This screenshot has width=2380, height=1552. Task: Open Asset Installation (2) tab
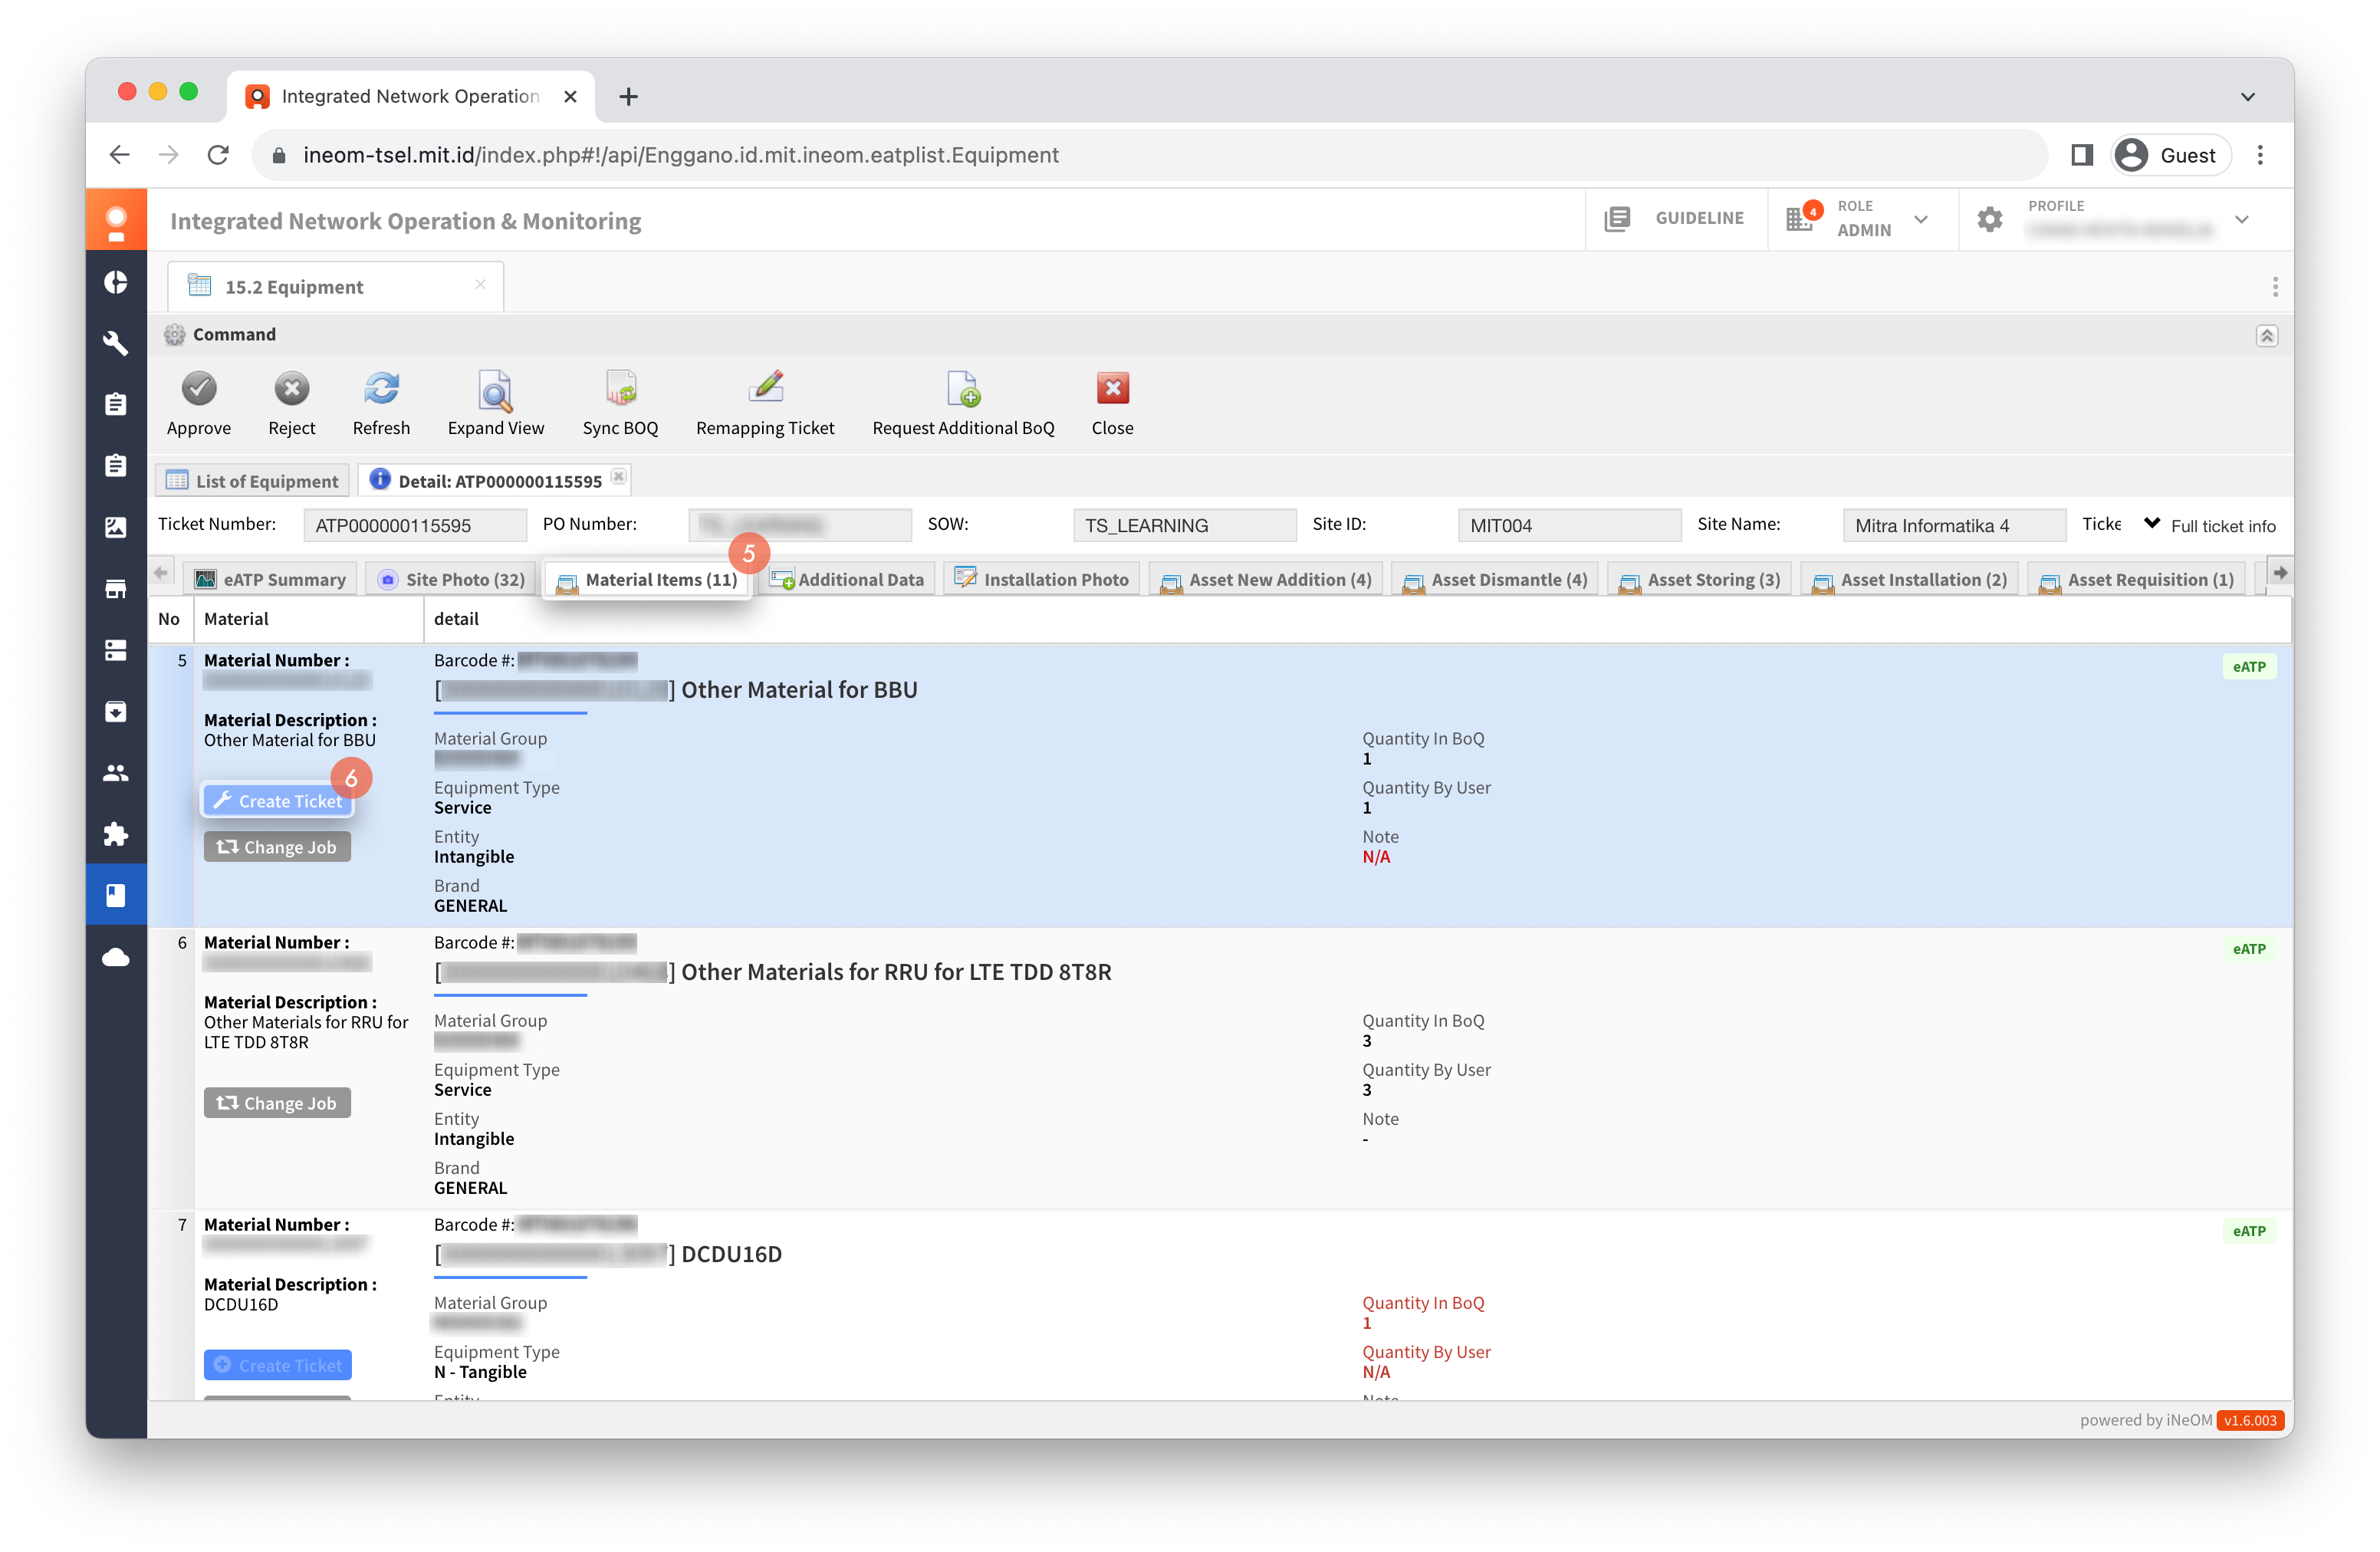1909,579
